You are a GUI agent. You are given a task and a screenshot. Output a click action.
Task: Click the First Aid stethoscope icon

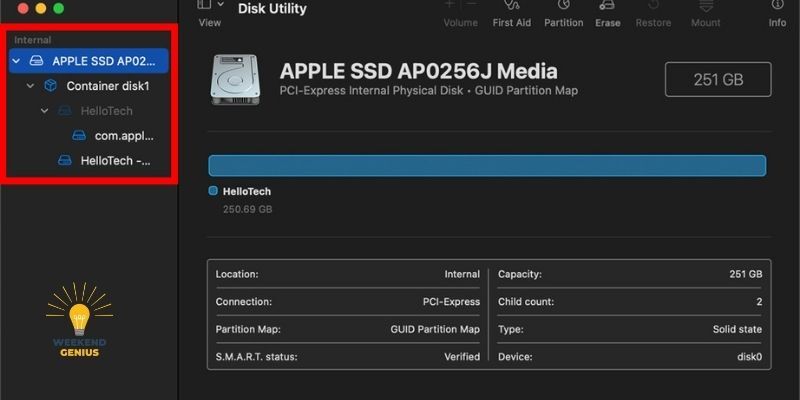click(x=511, y=5)
